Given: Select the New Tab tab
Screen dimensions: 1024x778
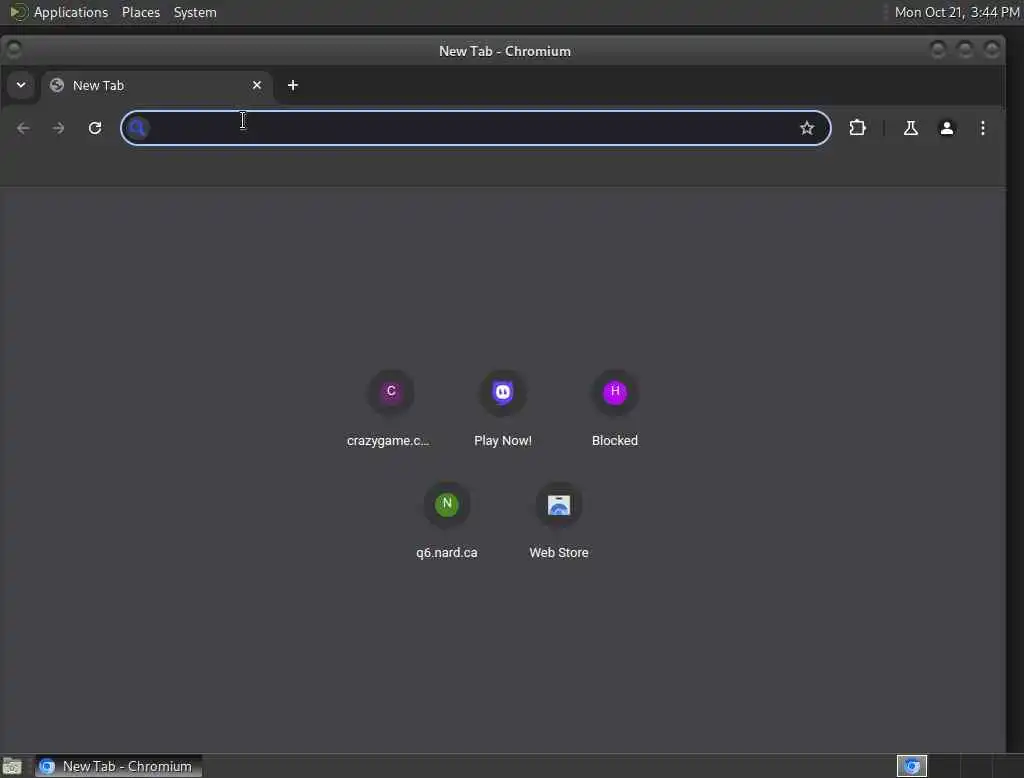Looking at the screenshot, I should [157, 86].
